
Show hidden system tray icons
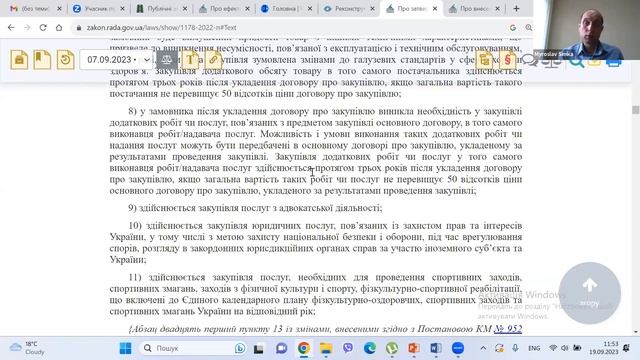[483, 348]
